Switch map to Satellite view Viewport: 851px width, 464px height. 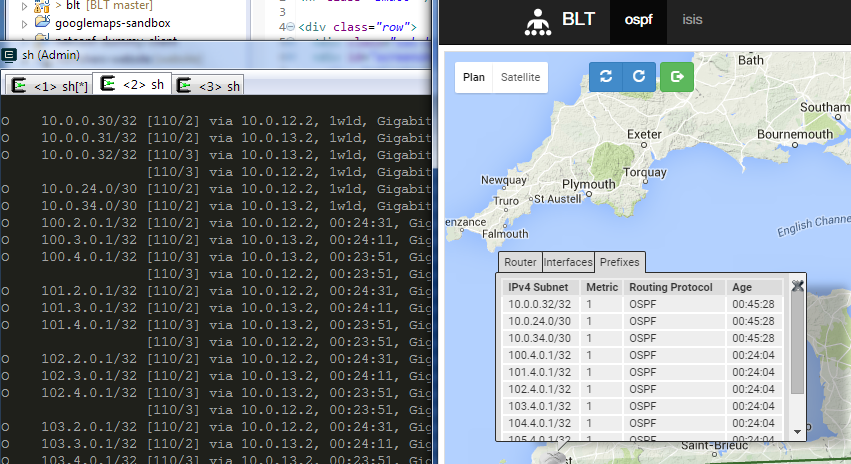pyautogui.click(x=520, y=77)
